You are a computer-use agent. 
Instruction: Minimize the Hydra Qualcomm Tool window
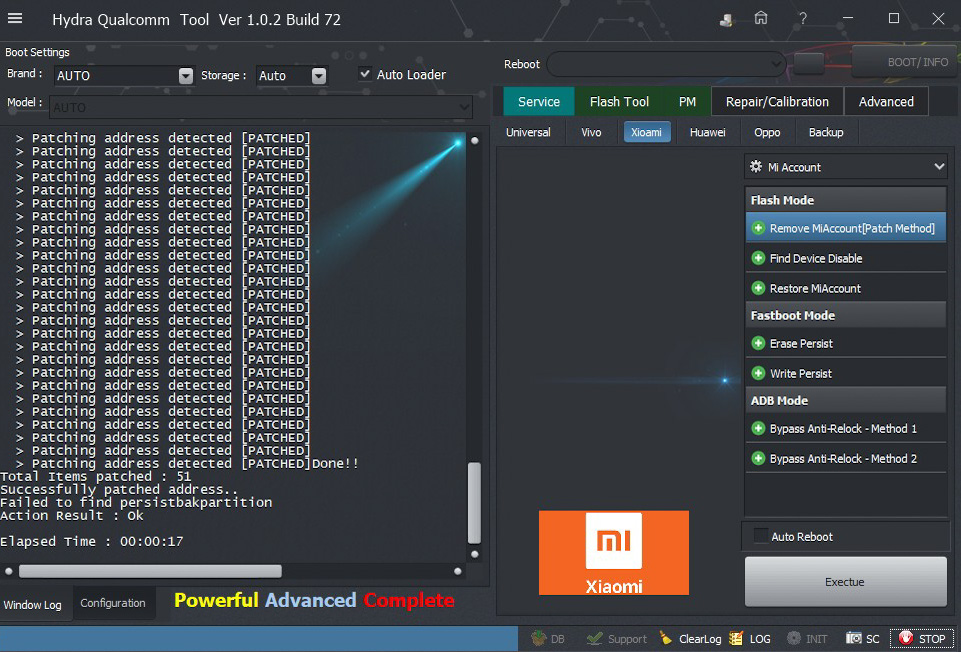(848, 18)
